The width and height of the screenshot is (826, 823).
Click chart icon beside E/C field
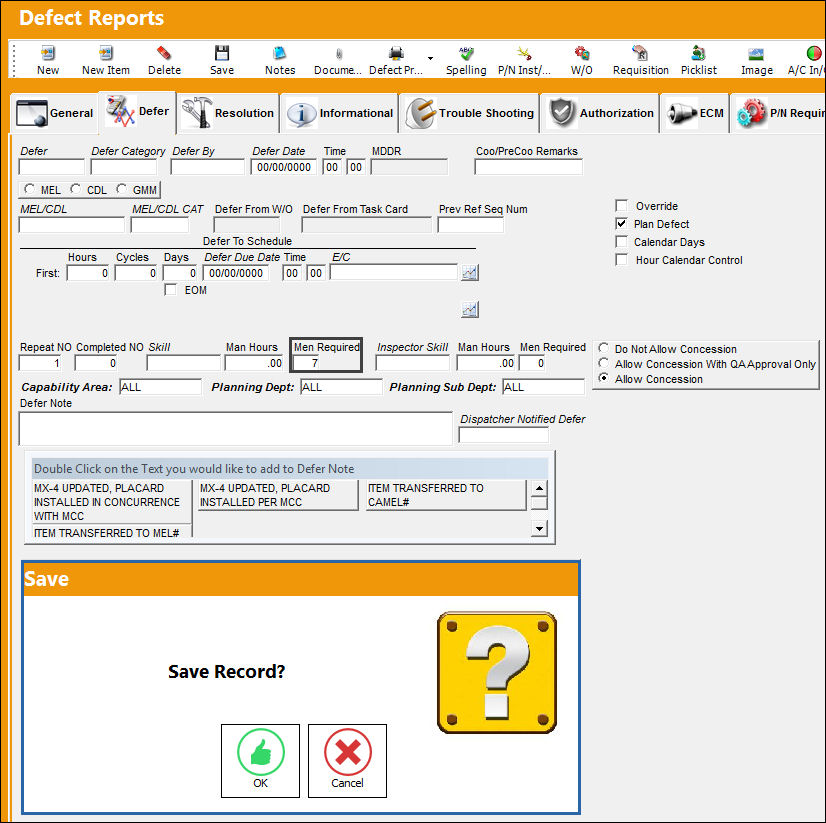[x=470, y=273]
